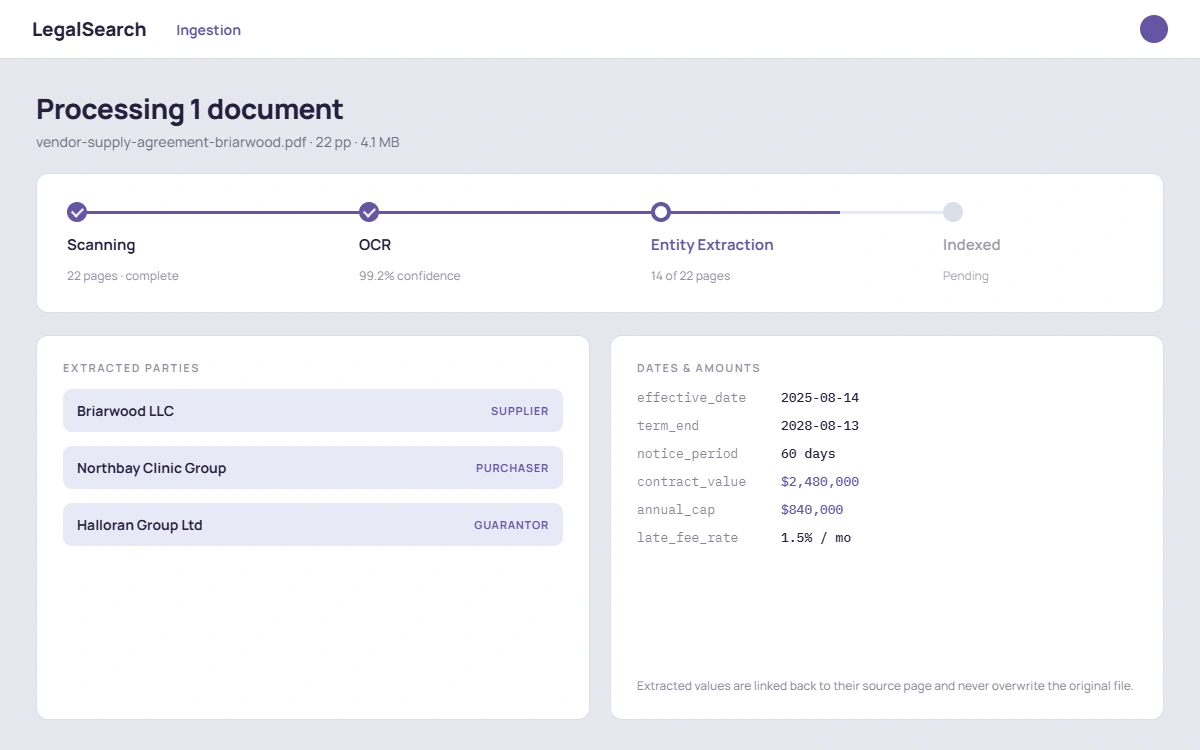Go to LegalSearch home logo
The width and height of the screenshot is (1200, 750).
[x=89, y=30]
